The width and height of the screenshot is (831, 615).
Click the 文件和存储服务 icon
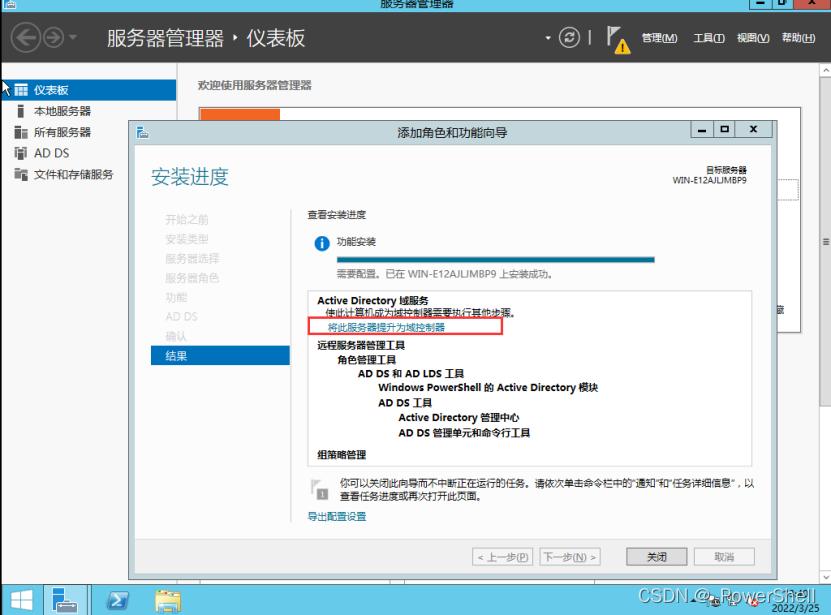pos(21,174)
